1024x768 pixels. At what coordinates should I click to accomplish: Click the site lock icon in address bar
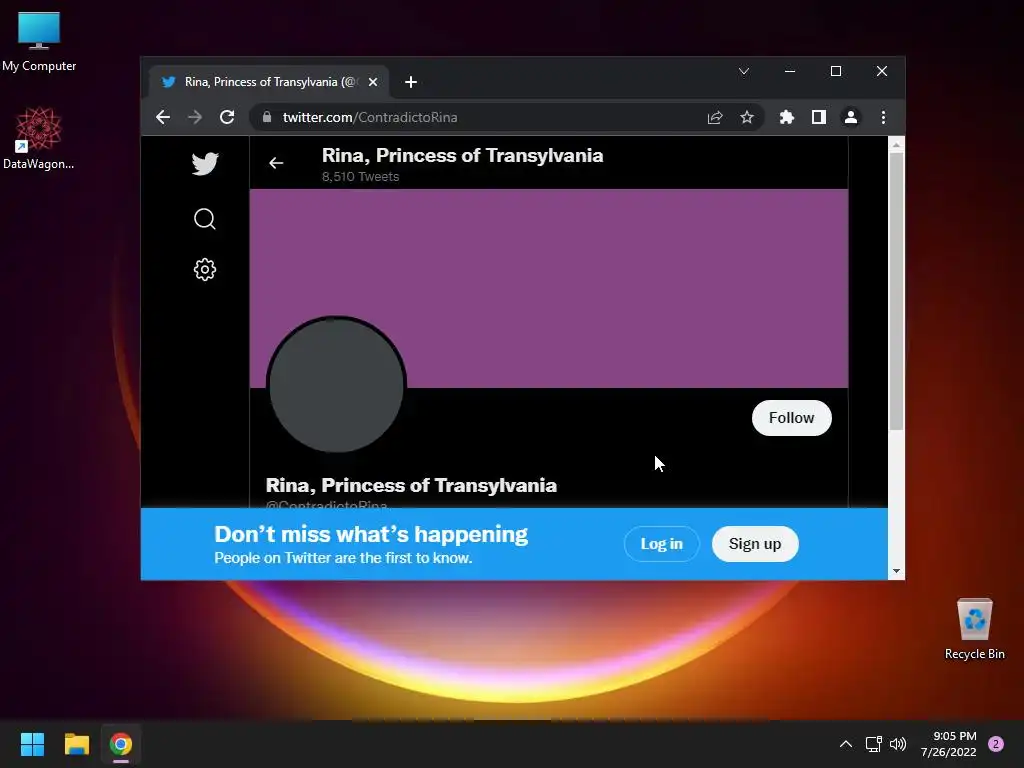[266, 117]
